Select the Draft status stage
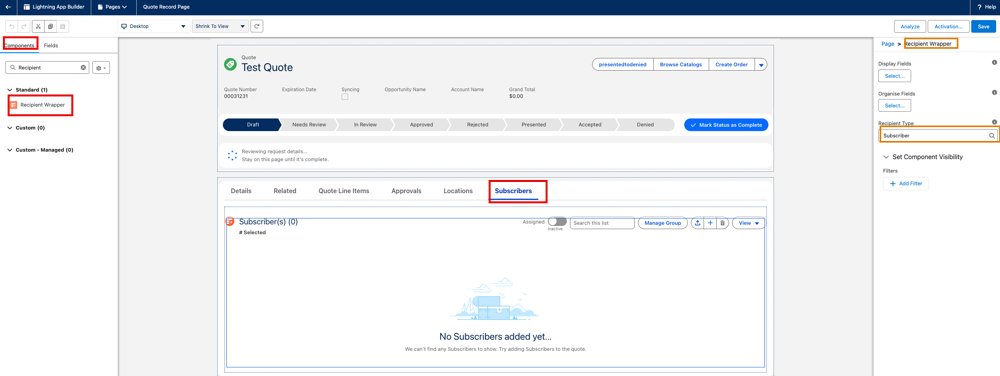This screenshot has height=376, width=1000. click(252, 125)
